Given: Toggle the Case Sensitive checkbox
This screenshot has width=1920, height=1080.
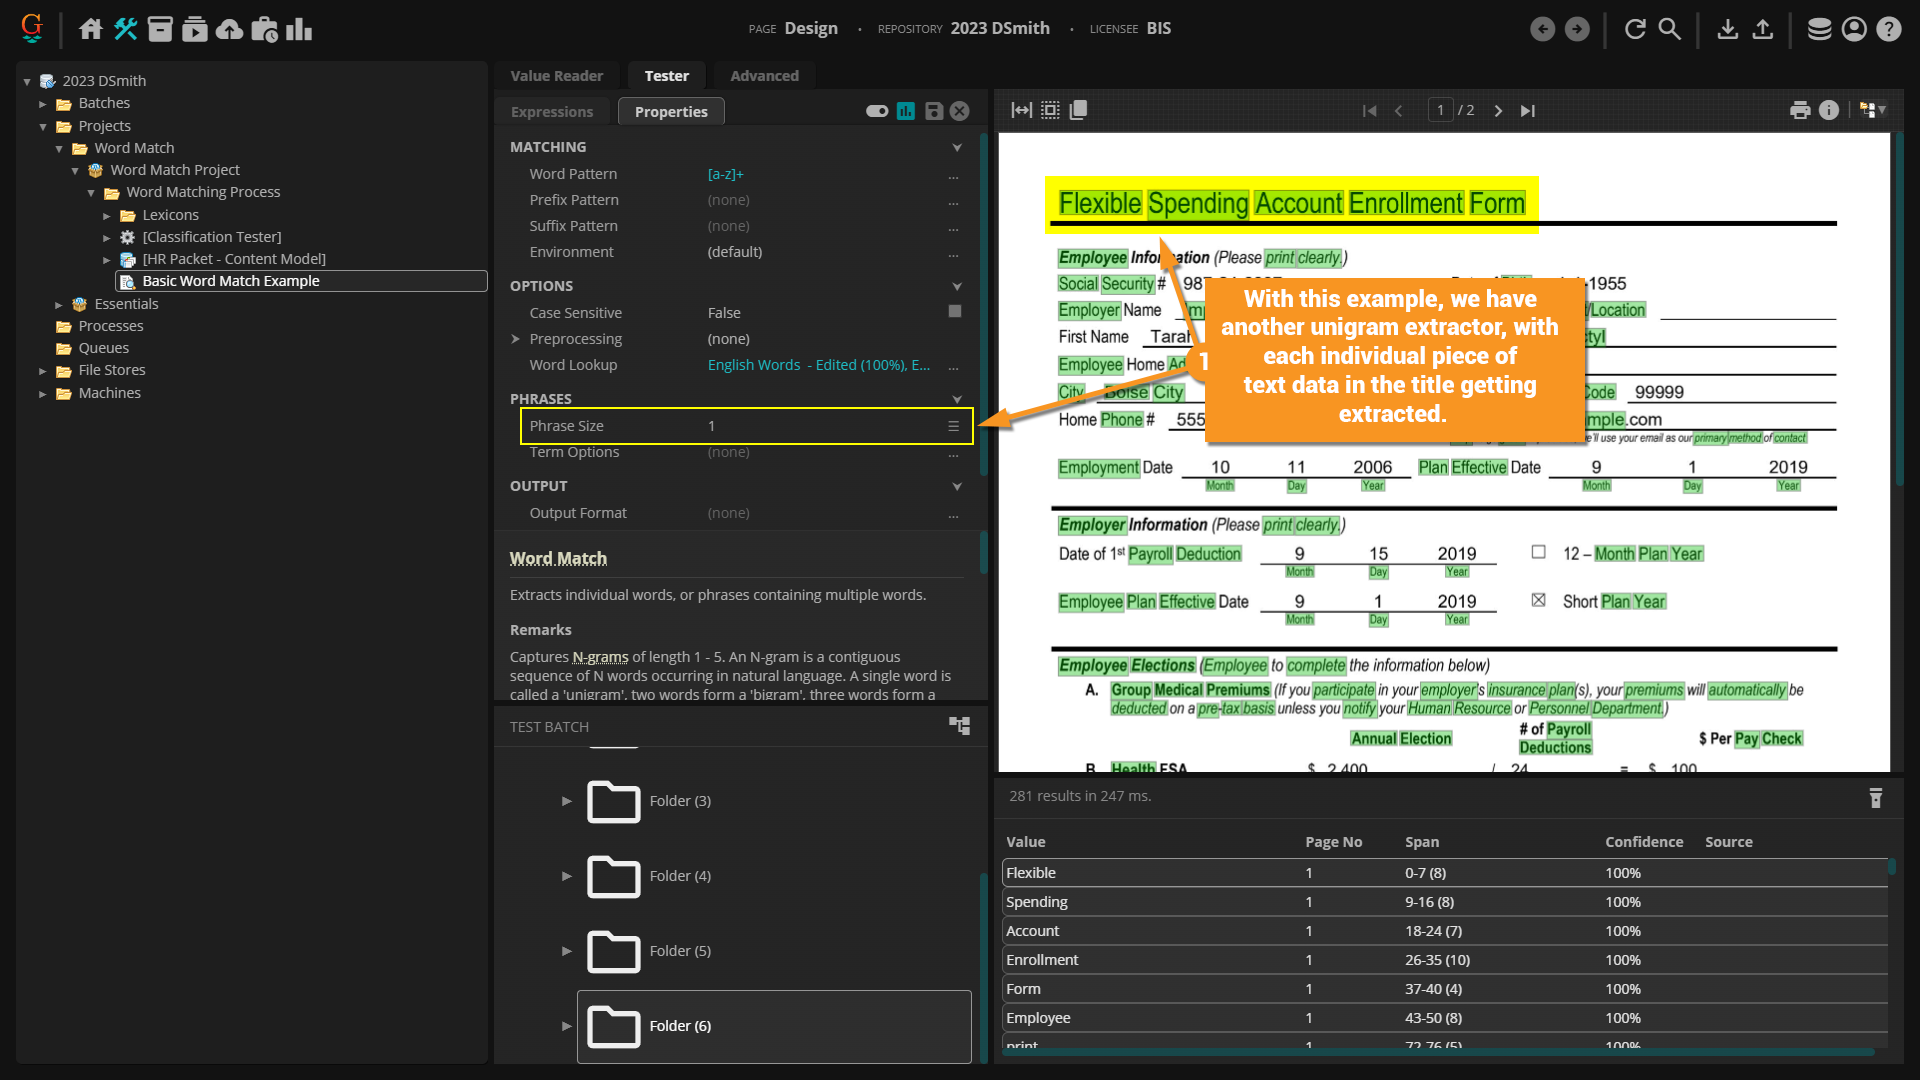Looking at the screenshot, I should point(954,312).
